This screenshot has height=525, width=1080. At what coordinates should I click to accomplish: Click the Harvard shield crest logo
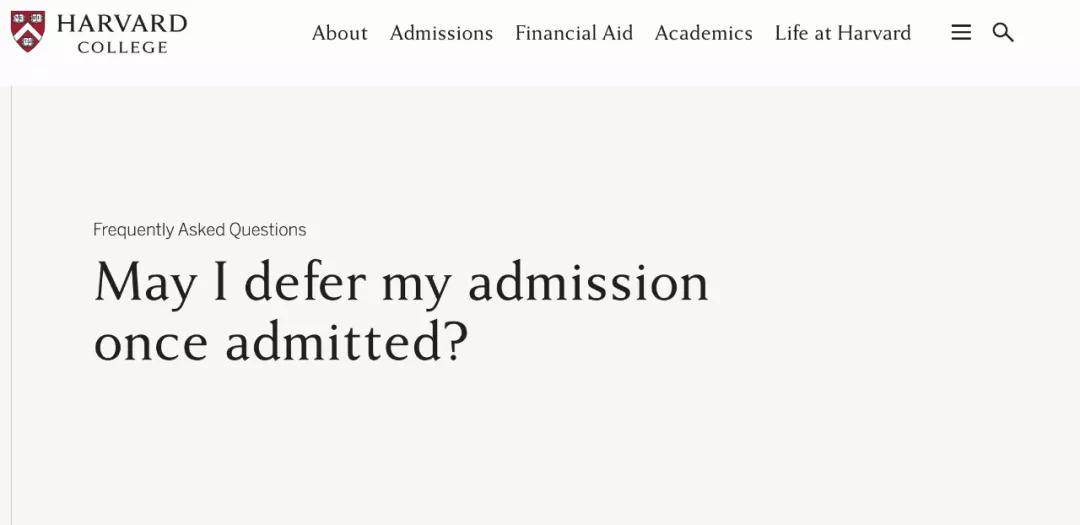[28, 31]
